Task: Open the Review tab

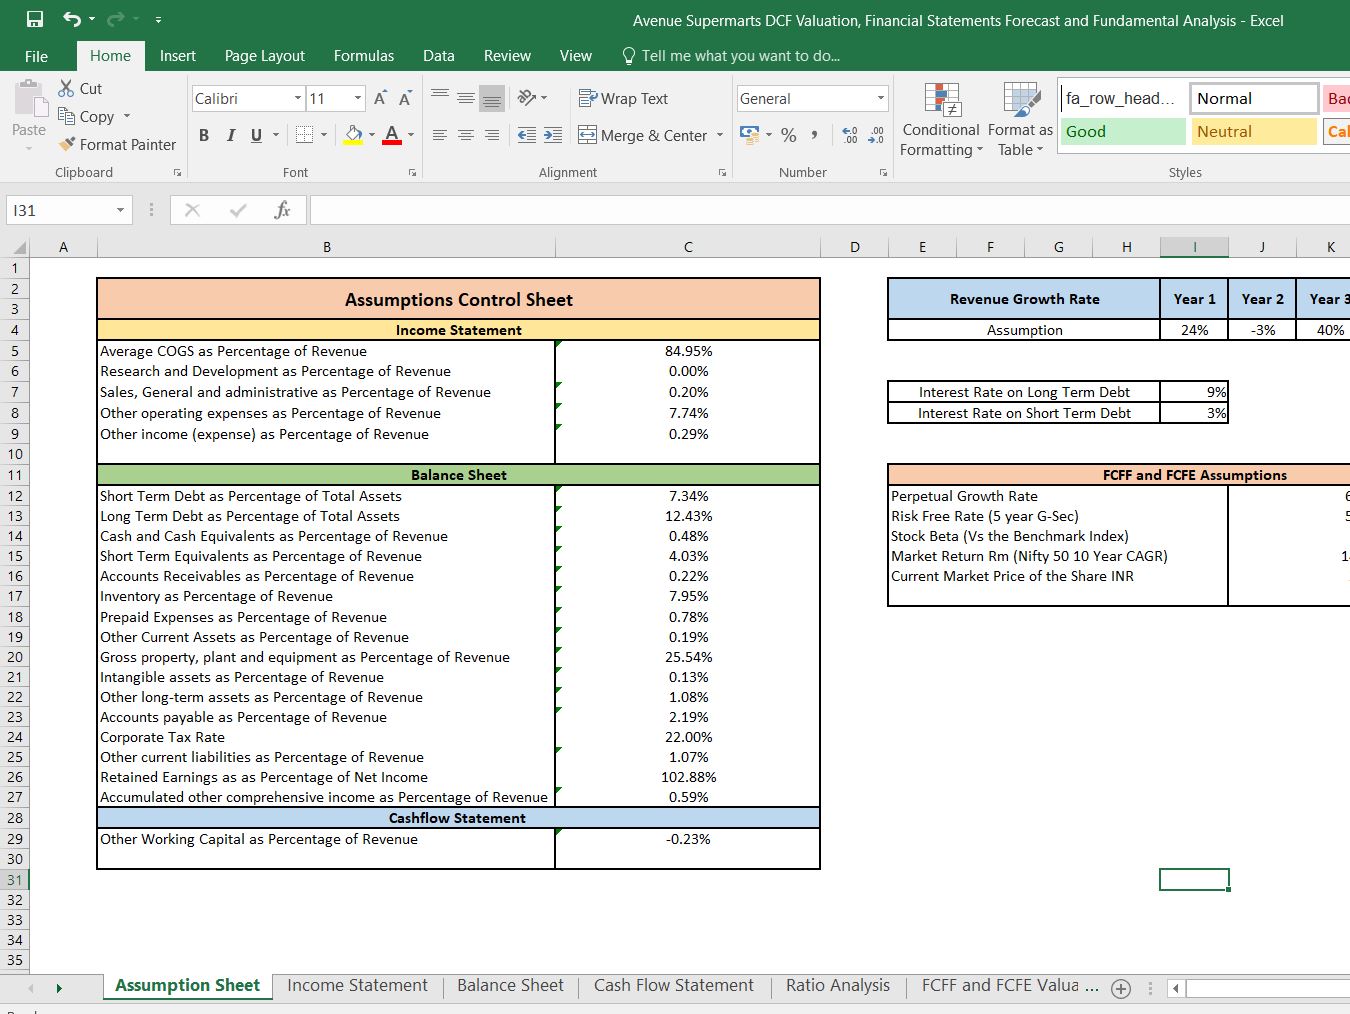Action: pyautogui.click(x=507, y=56)
